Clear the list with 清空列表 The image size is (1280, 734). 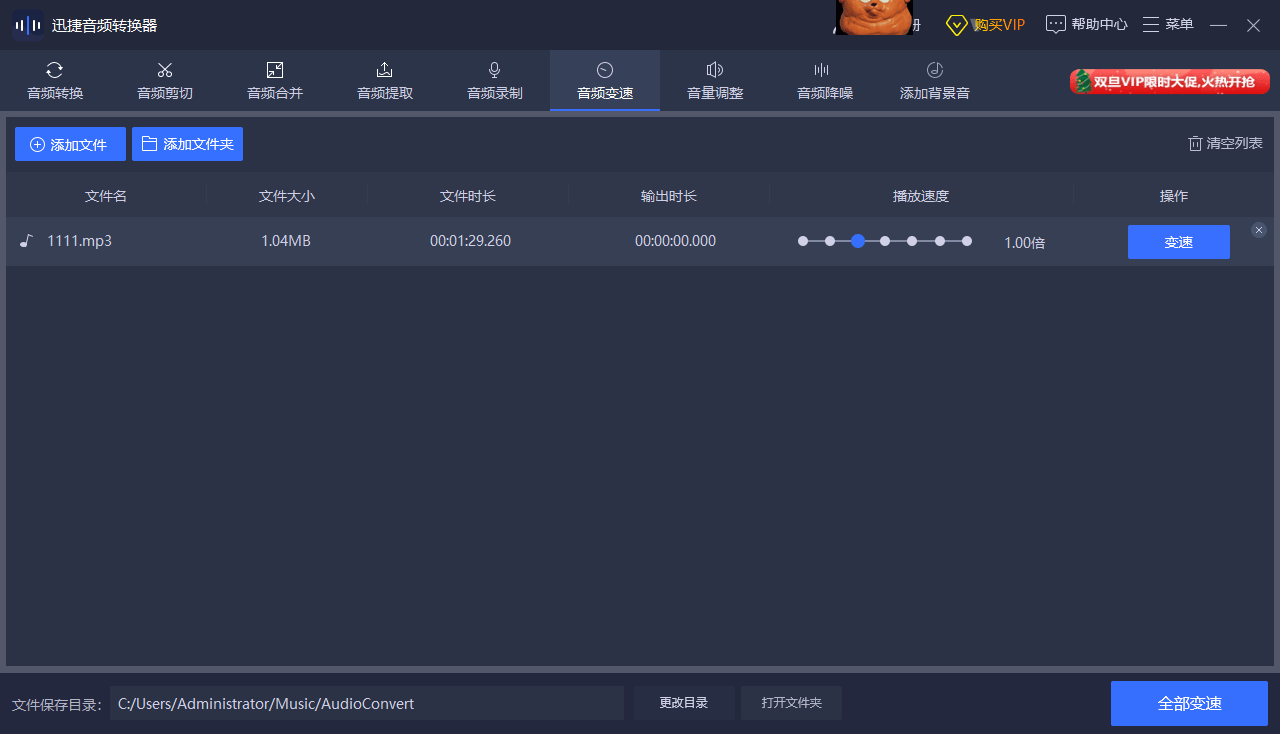1225,143
